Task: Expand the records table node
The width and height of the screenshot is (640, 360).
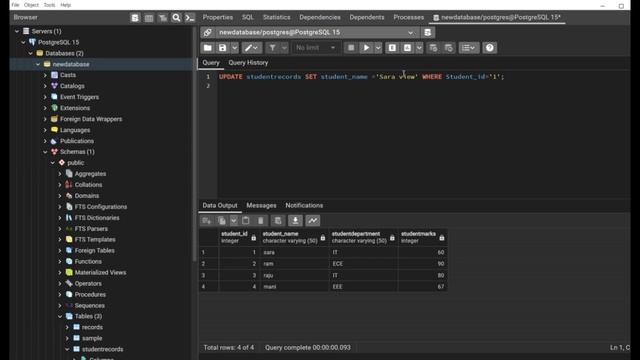Action: [67, 327]
